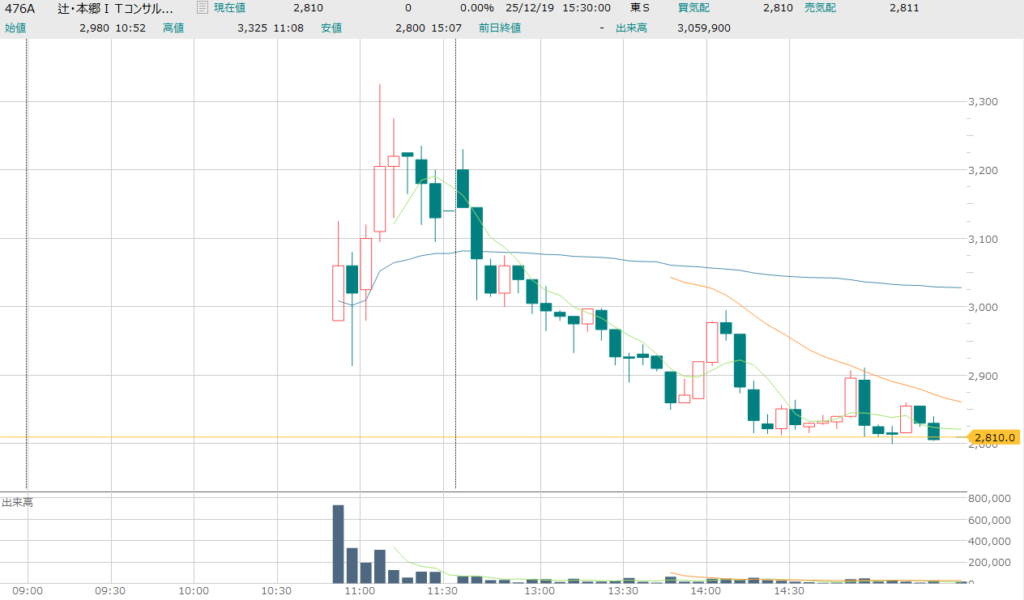This screenshot has width=1024, height=600.
Task: Click the 3,300 label on price axis
Action: [x=985, y=102]
